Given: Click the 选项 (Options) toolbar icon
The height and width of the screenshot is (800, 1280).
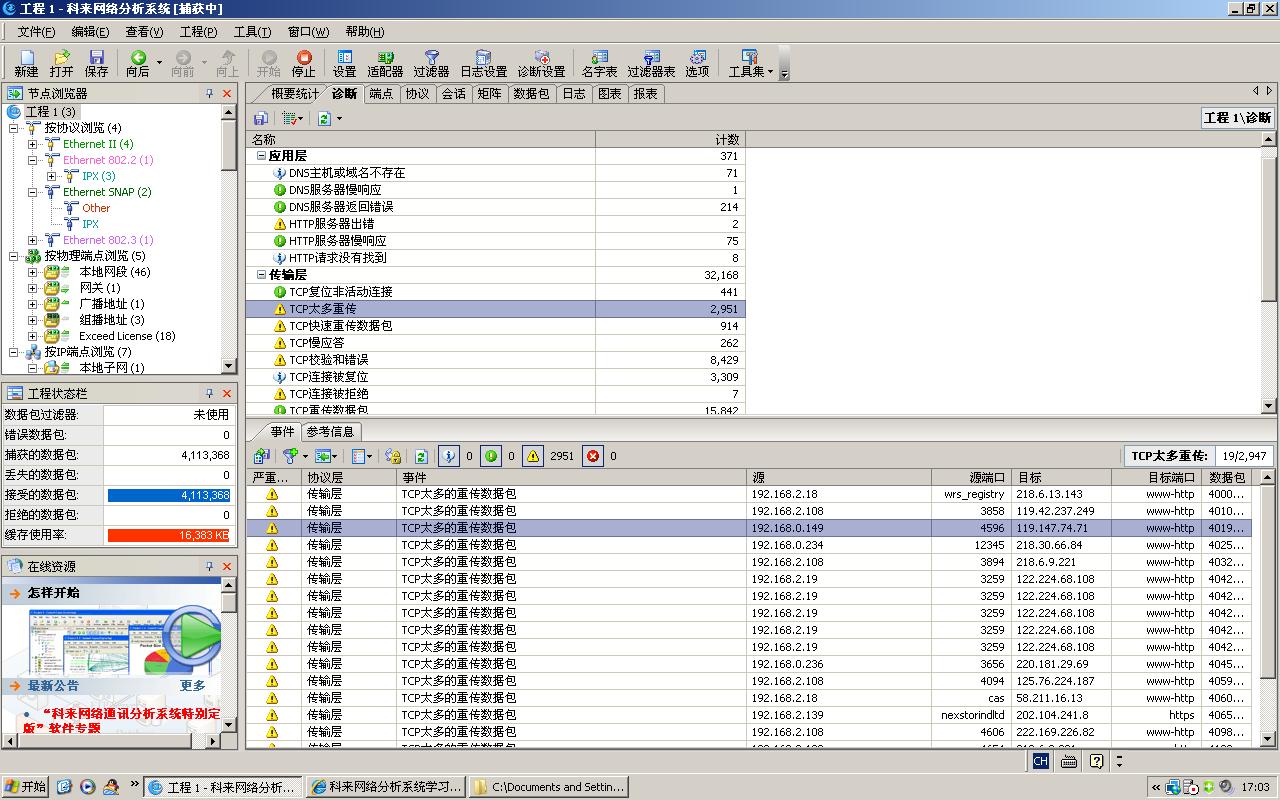Looking at the screenshot, I should tap(697, 63).
